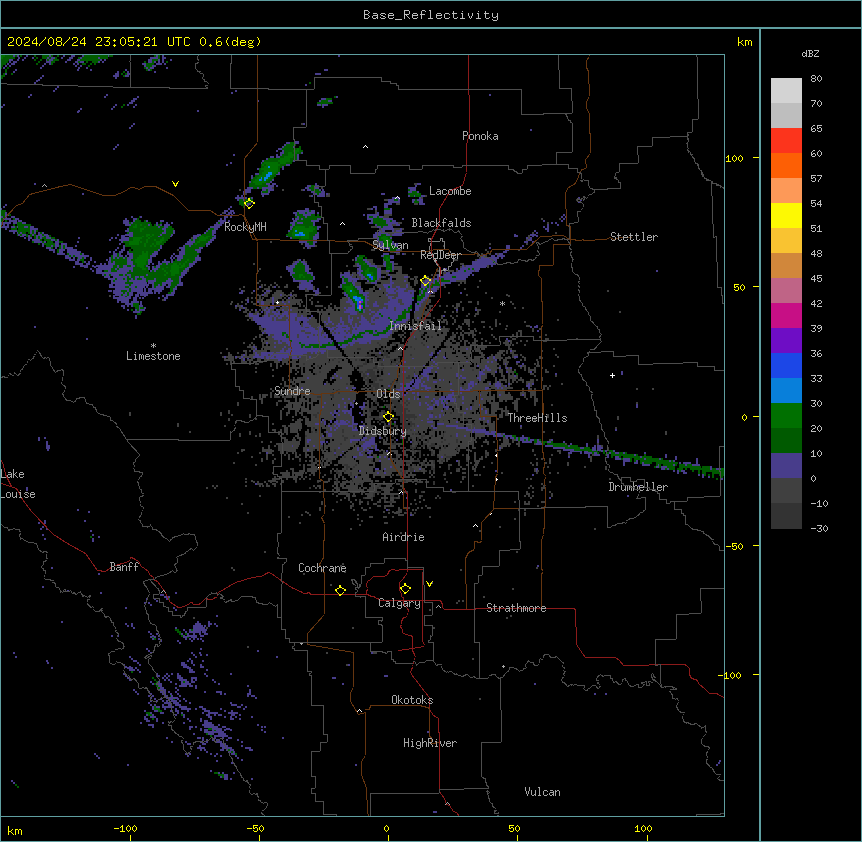
Task: Click the Base_Reflectivity title text
Action: pos(431,15)
